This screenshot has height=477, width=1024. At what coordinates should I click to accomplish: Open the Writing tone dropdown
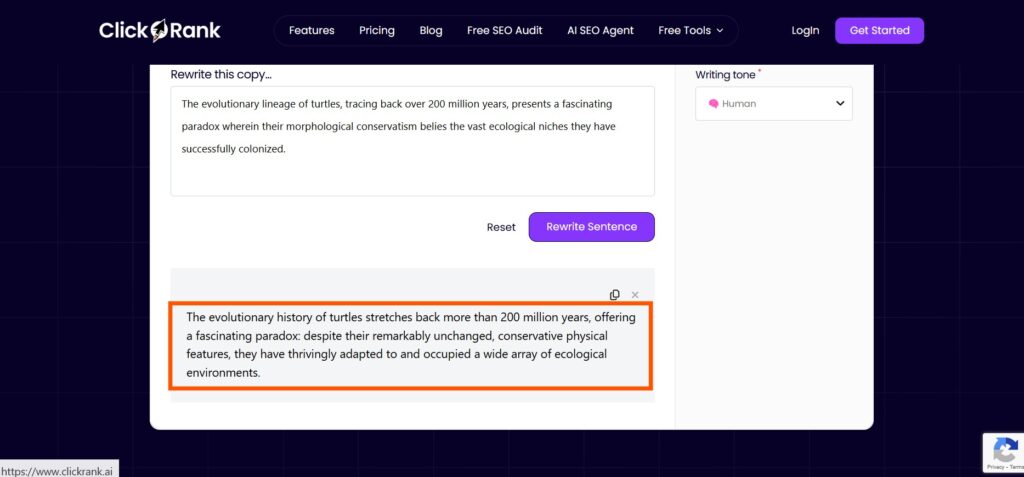773,104
